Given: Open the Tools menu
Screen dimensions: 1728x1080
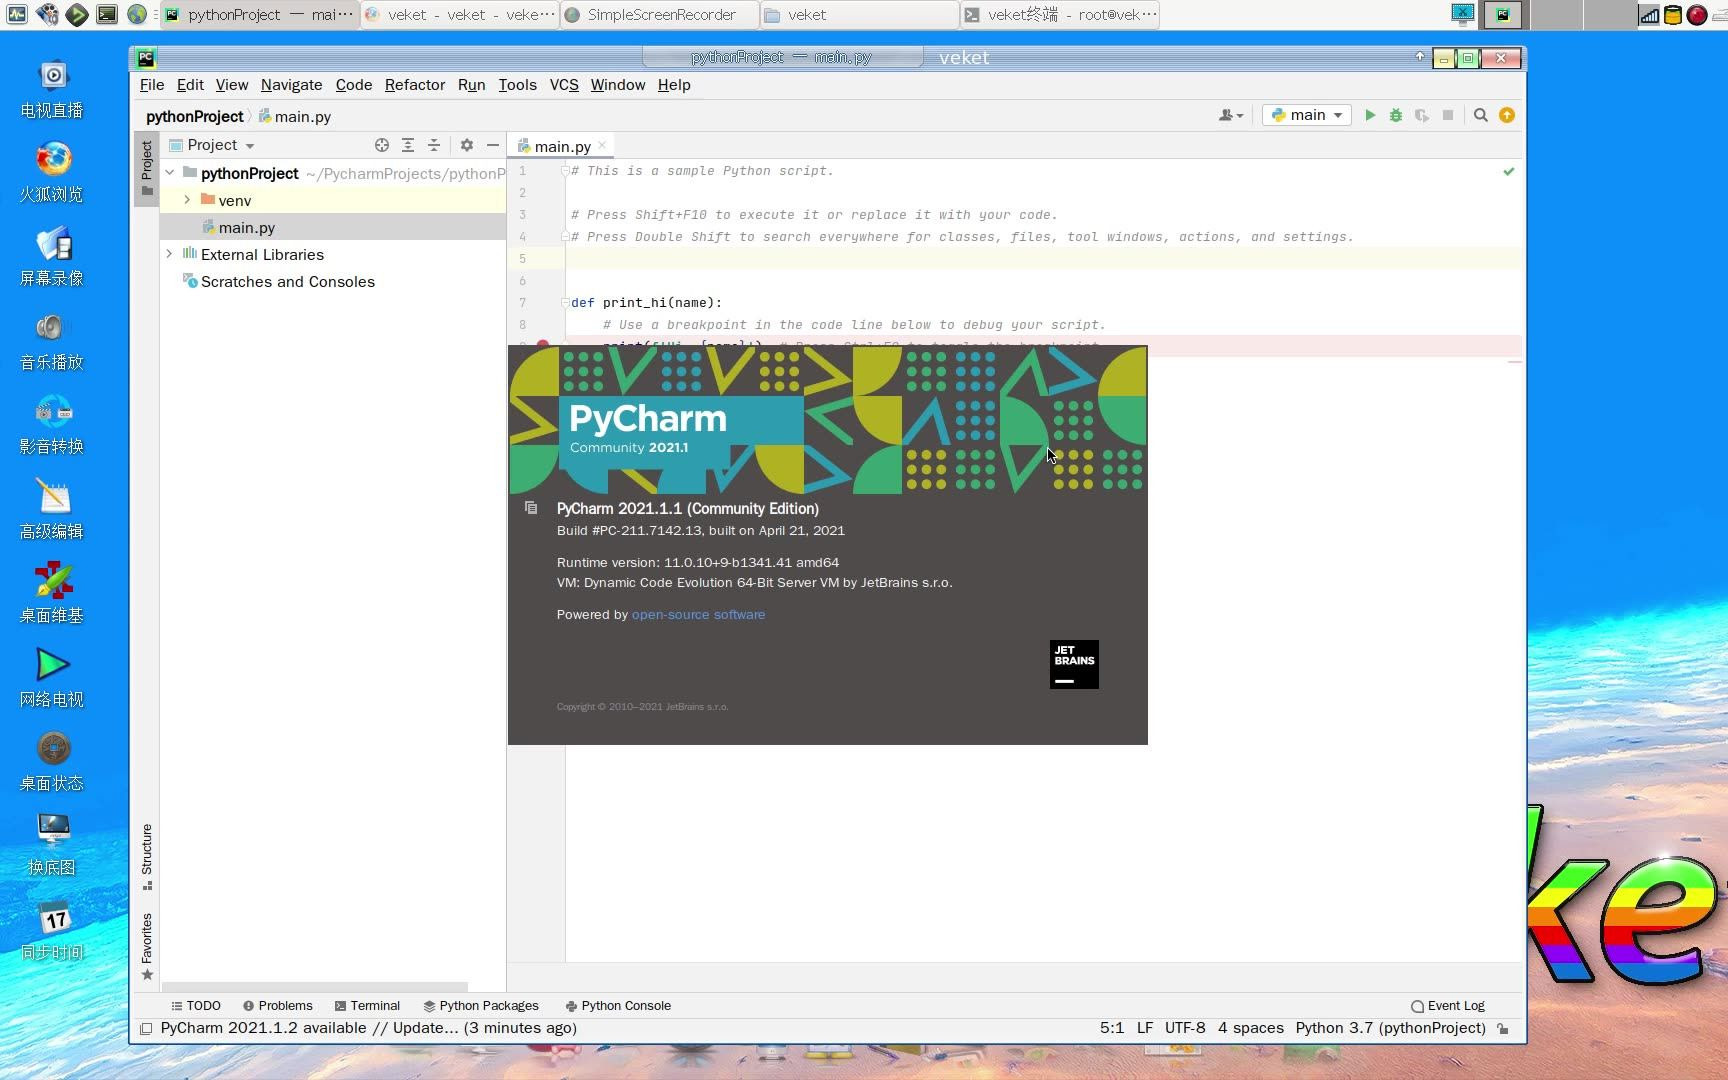Looking at the screenshot, I should point(517,85).
